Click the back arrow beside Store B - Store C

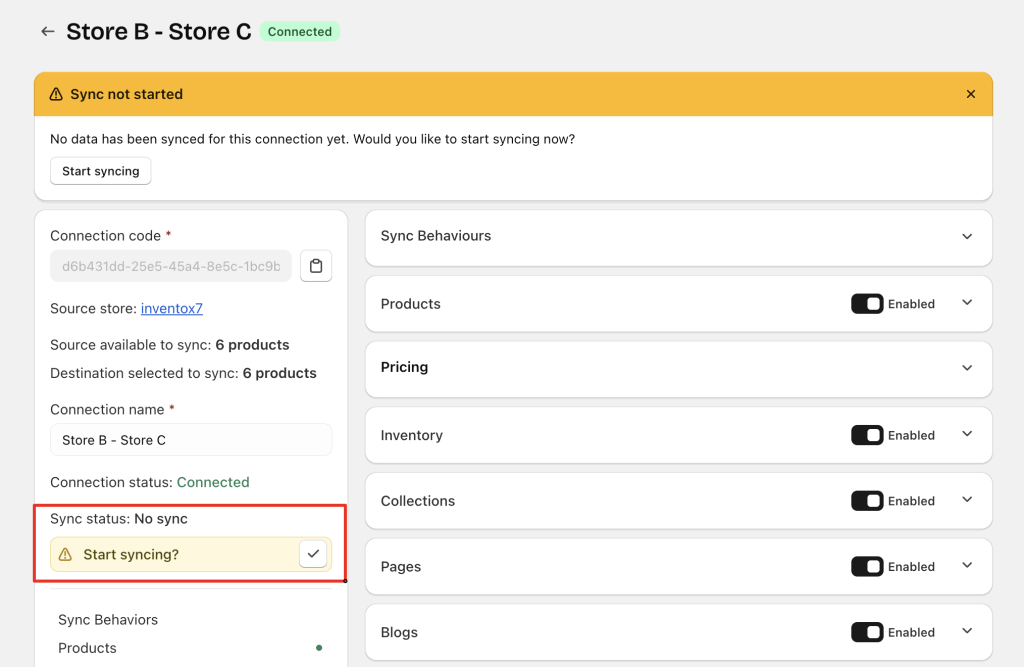(47, 32)
